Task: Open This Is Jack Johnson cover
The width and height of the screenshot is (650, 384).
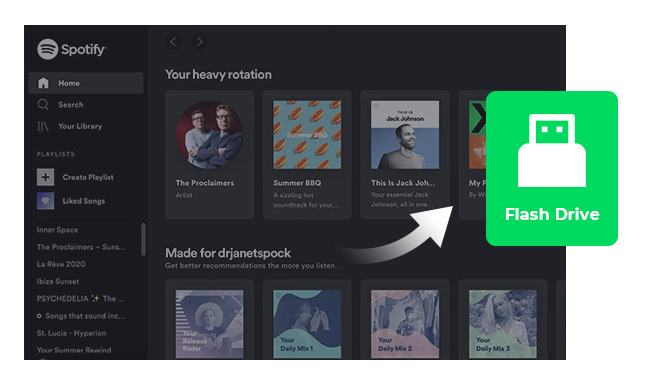Action: (x=405, y=134)
